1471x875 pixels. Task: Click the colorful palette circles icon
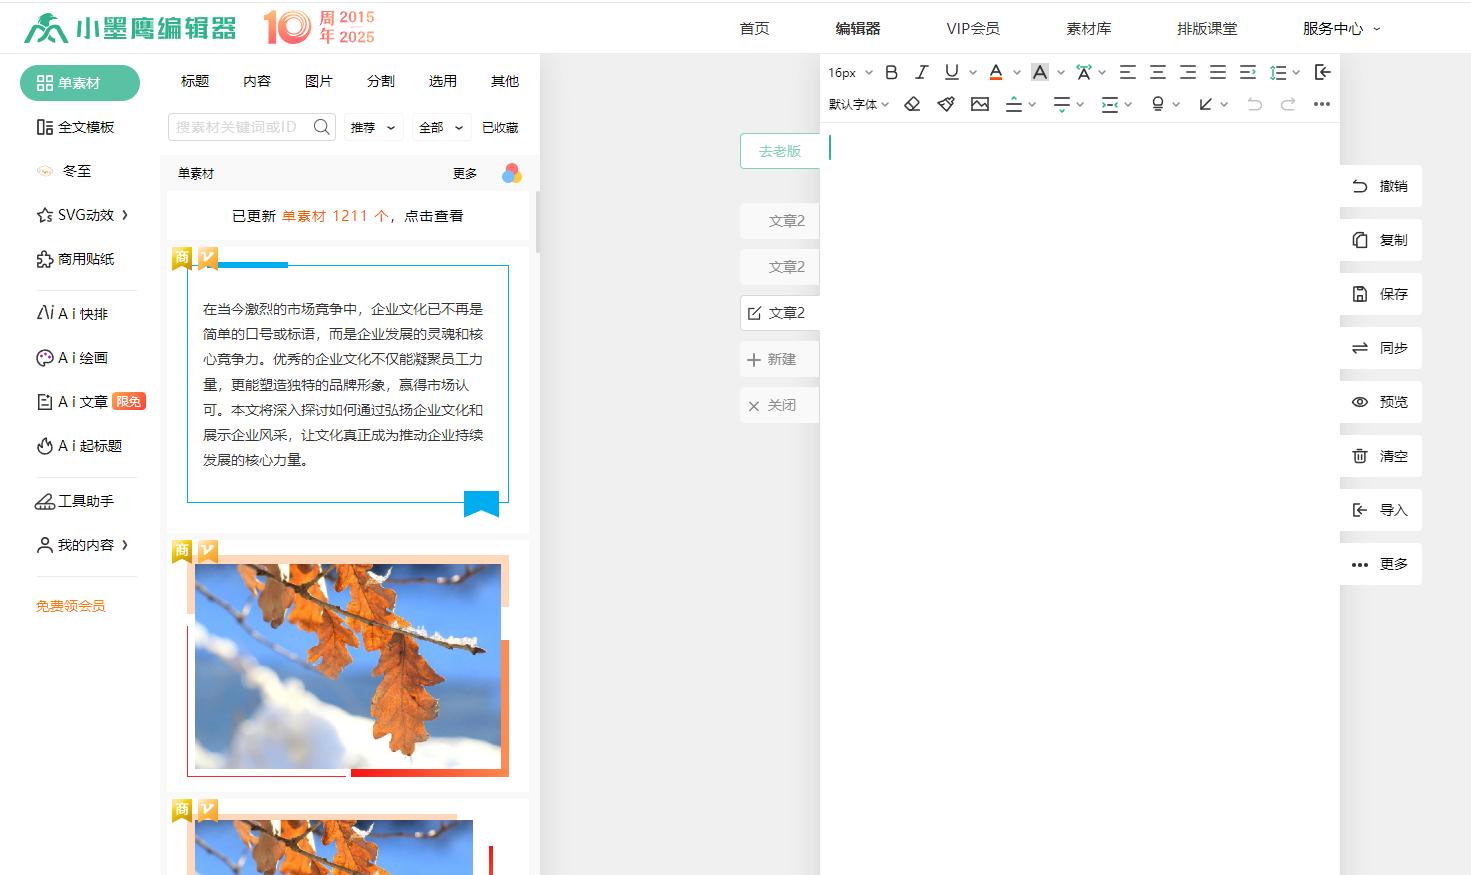[x=512, y=174]
